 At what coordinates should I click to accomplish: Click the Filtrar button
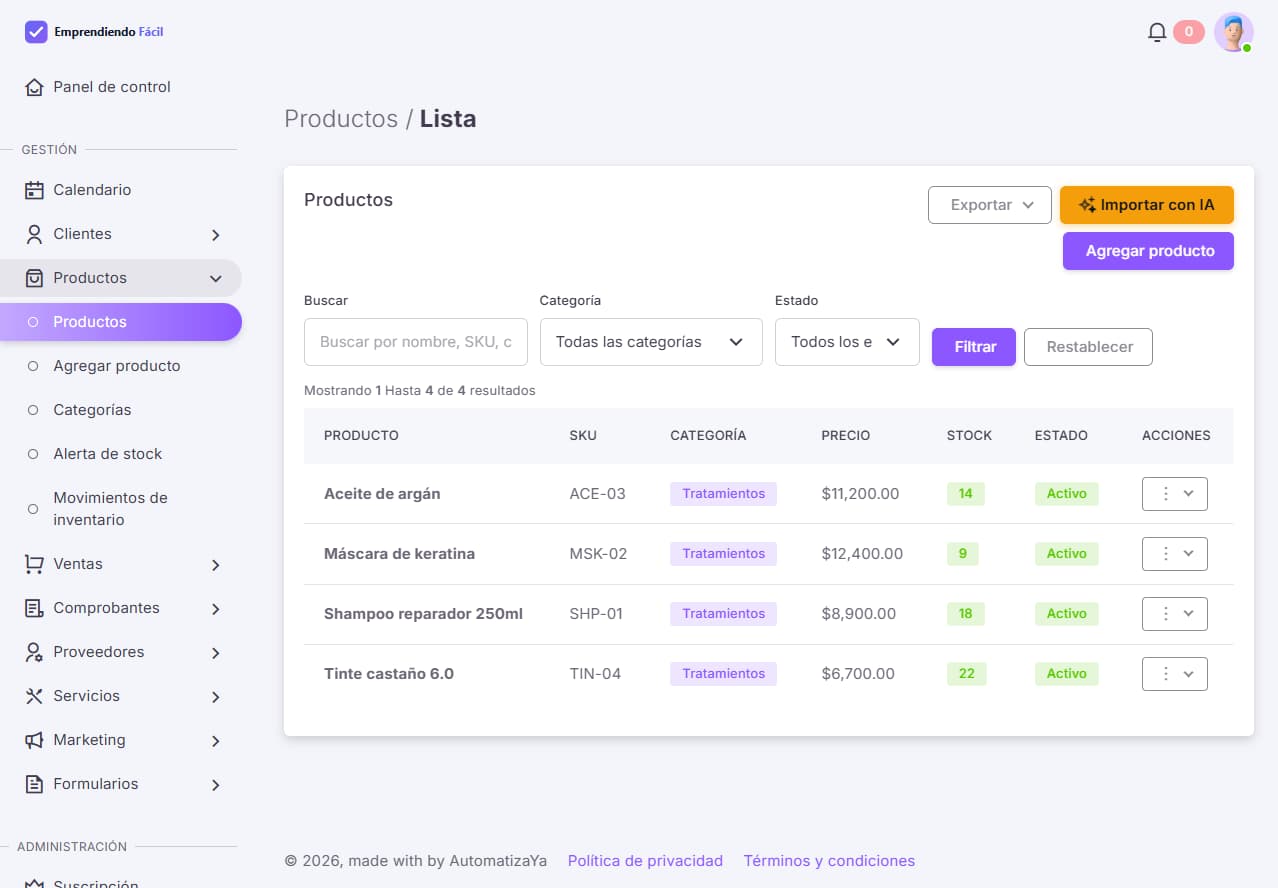point(974,347)
